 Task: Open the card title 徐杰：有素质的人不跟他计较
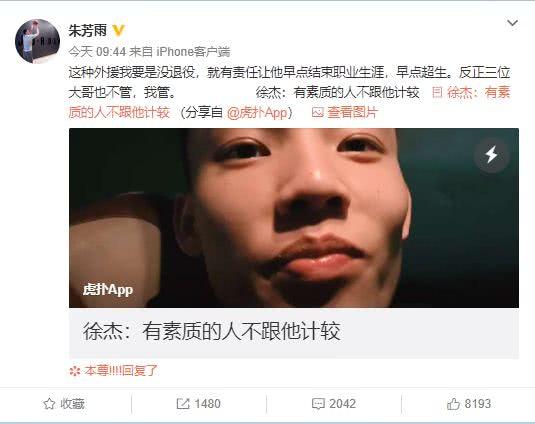point(212,331)
